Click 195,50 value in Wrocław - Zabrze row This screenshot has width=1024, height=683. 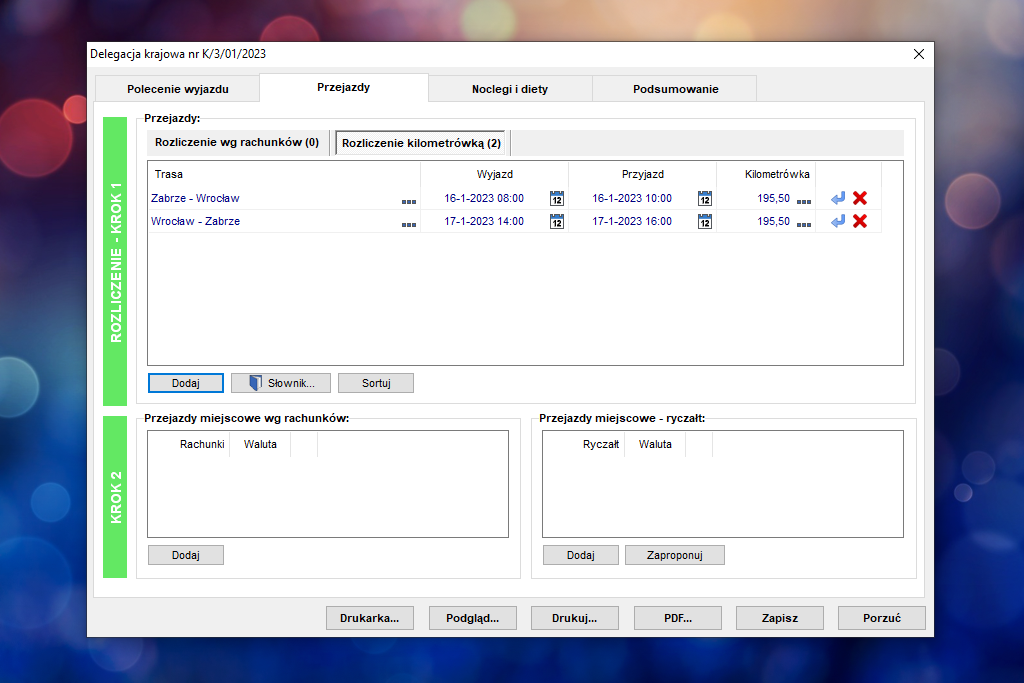(773, 221)
